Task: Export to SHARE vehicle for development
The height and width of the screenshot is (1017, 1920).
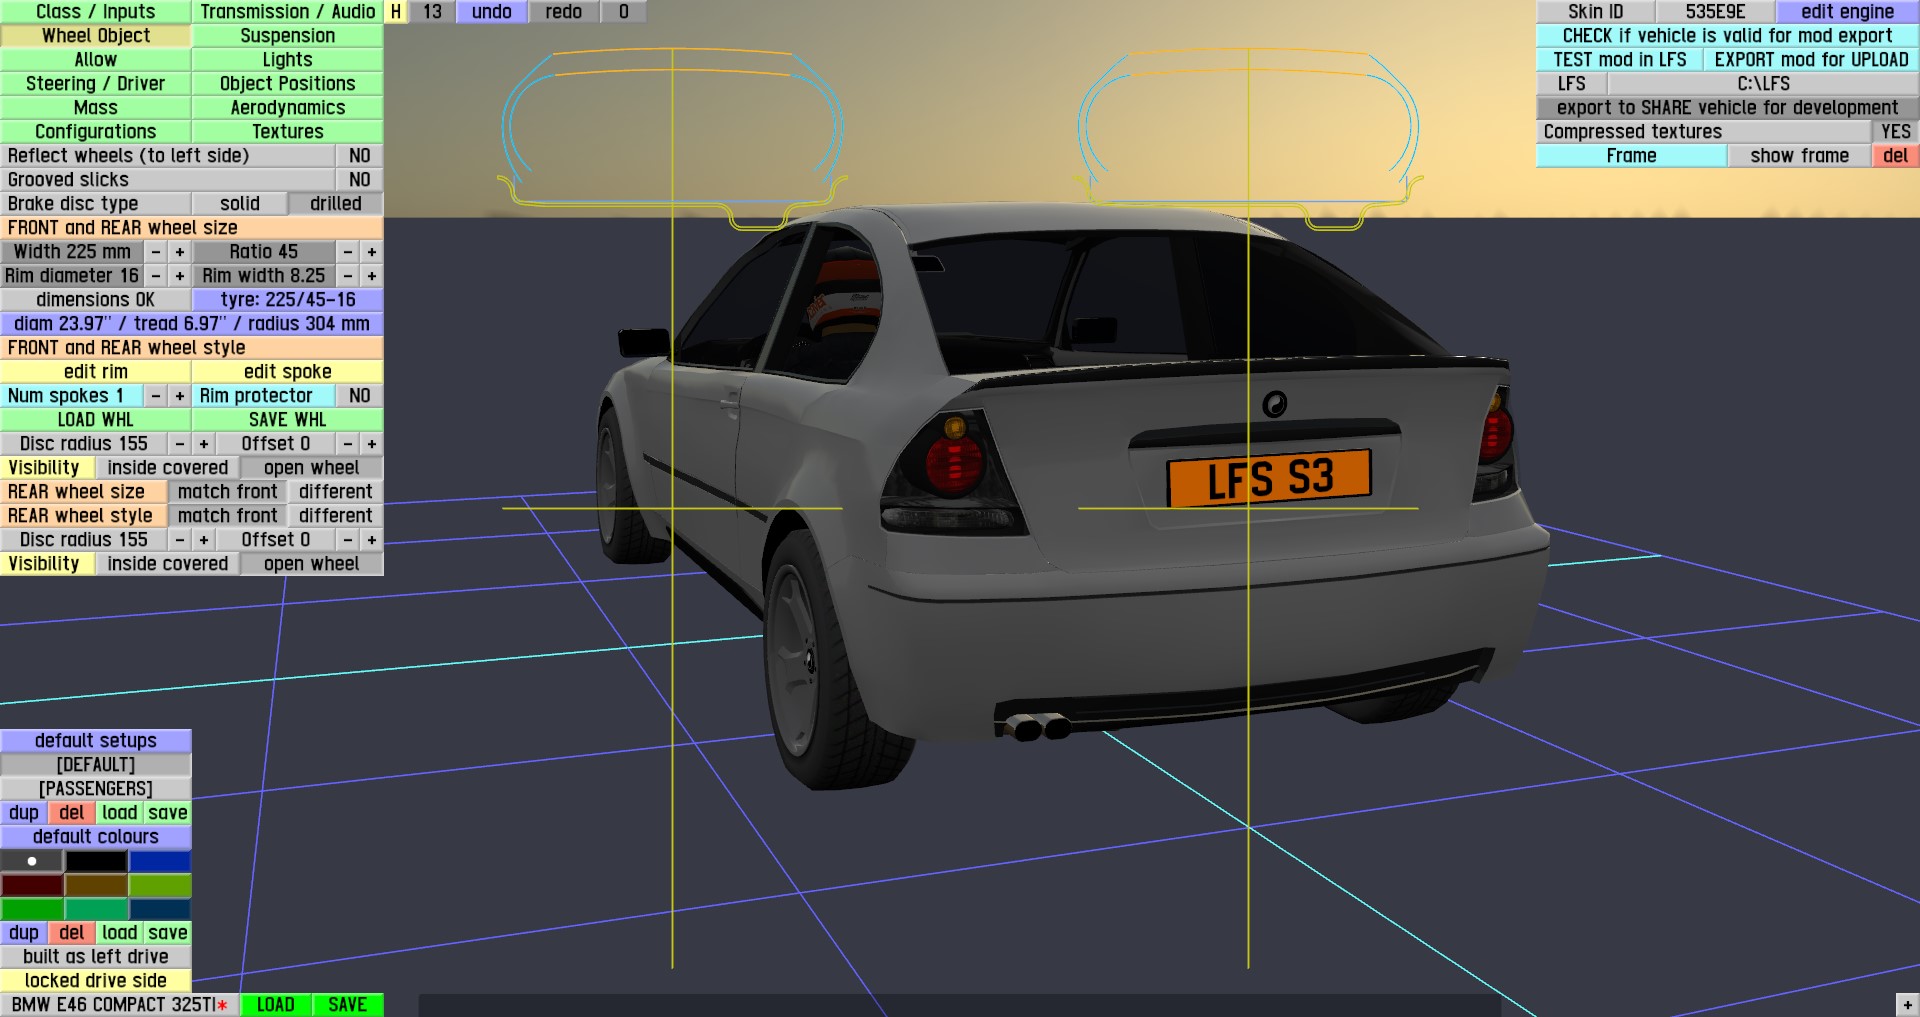Action: 1728,108
